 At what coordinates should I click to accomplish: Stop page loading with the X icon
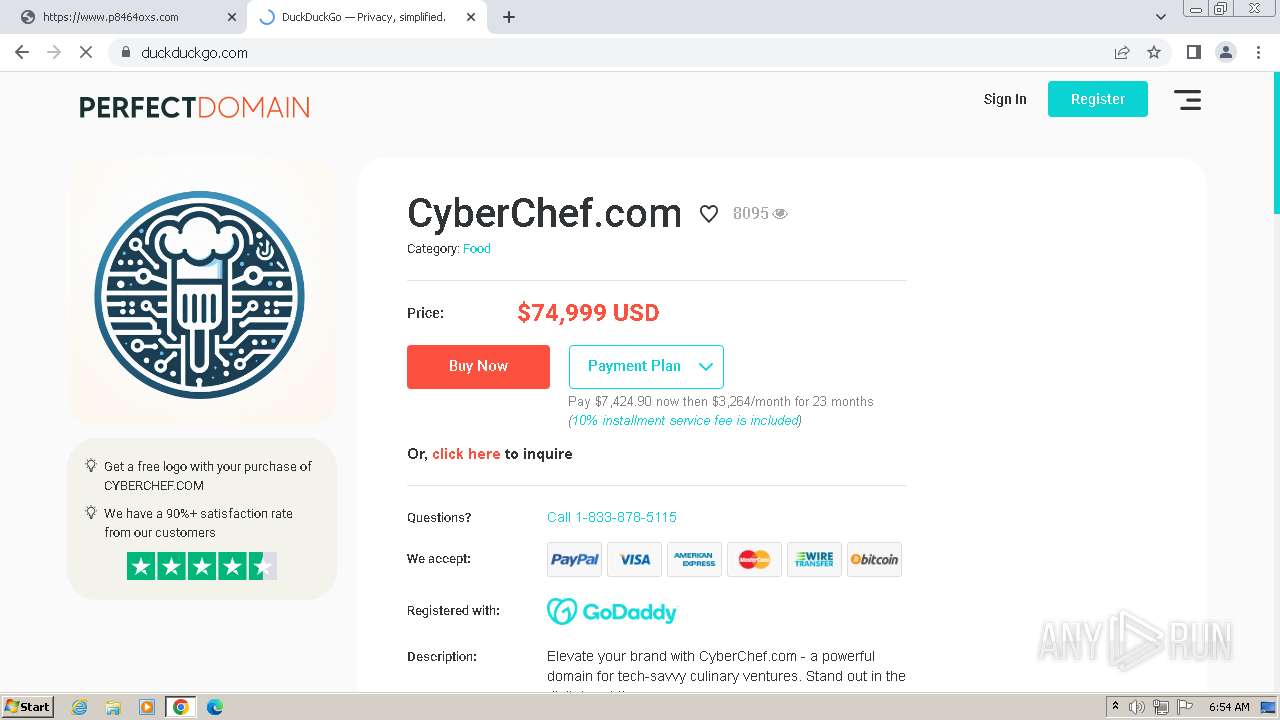click(x=86, y=52)
